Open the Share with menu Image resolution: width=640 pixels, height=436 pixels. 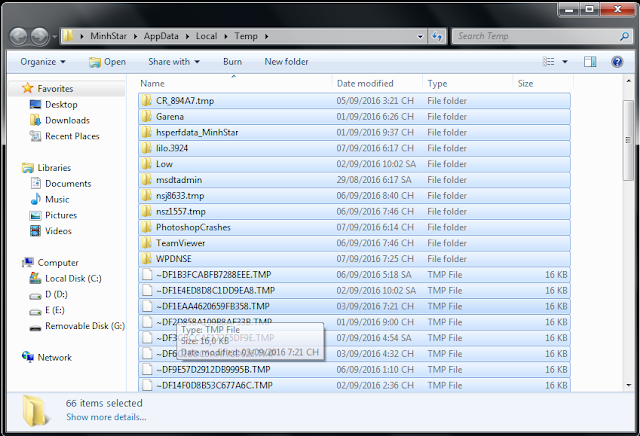click(x=174, y=62)
